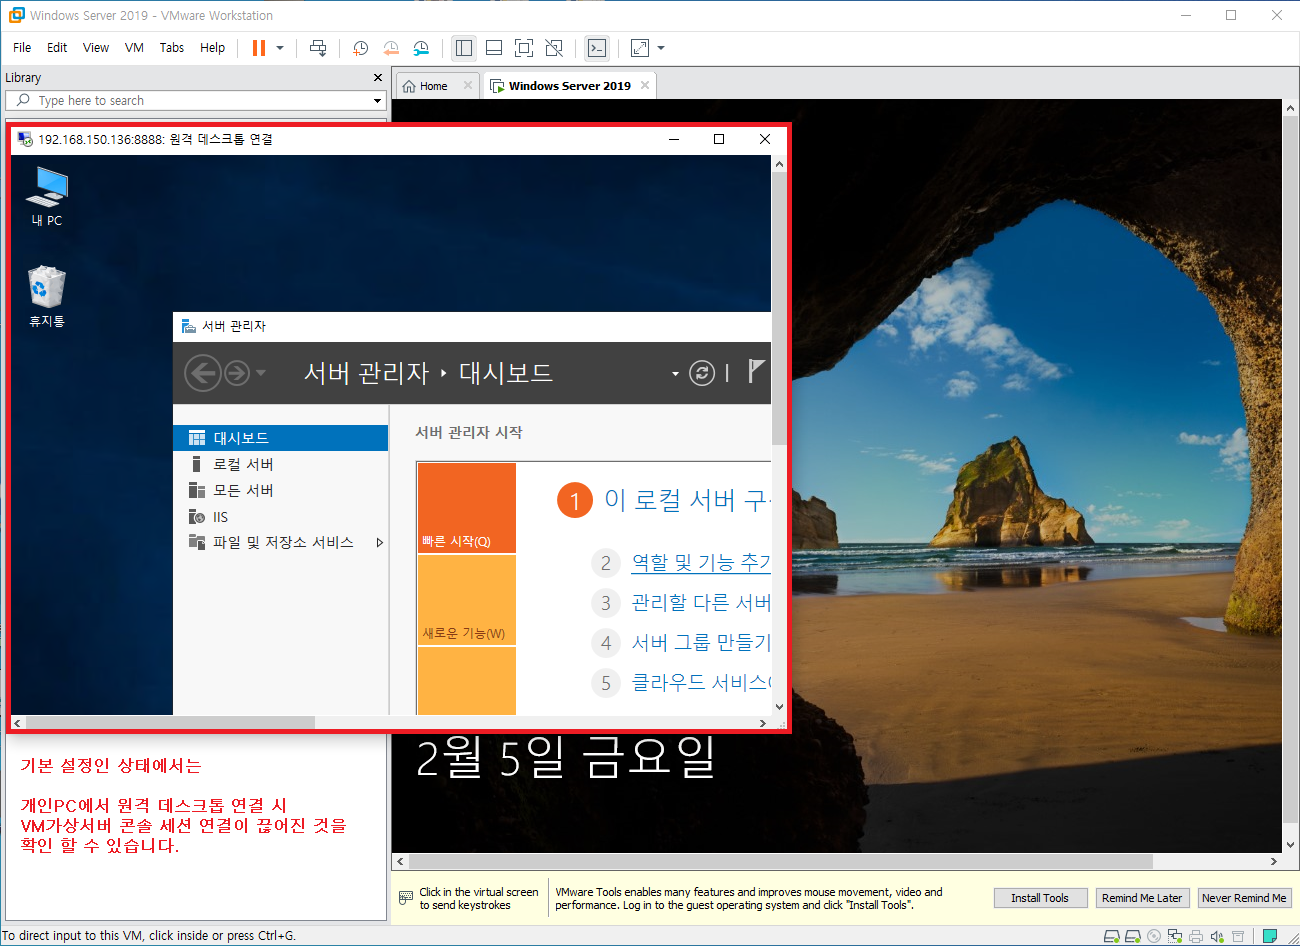This screenshot has height=946, width=1300.
Task: Click 역할 및 기능 추가 link
Action: (x=701, y=563)
